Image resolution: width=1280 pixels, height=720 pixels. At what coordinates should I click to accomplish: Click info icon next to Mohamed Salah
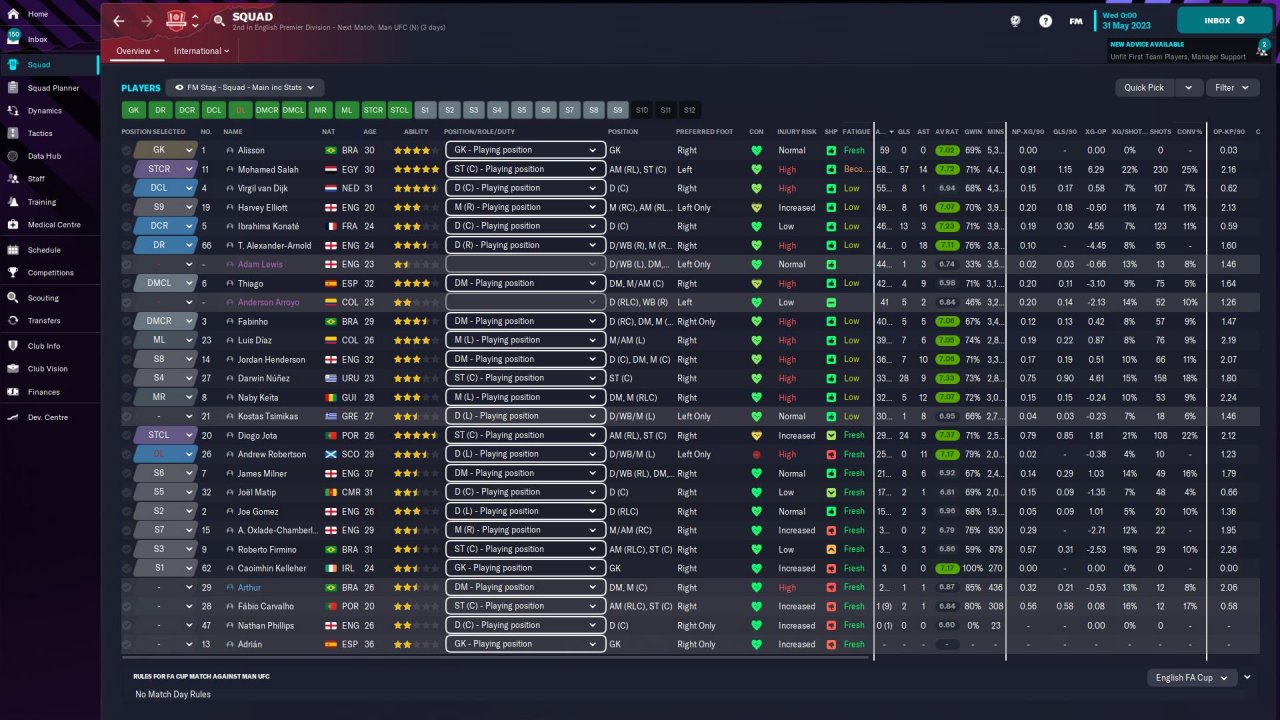tap(230, 169)
